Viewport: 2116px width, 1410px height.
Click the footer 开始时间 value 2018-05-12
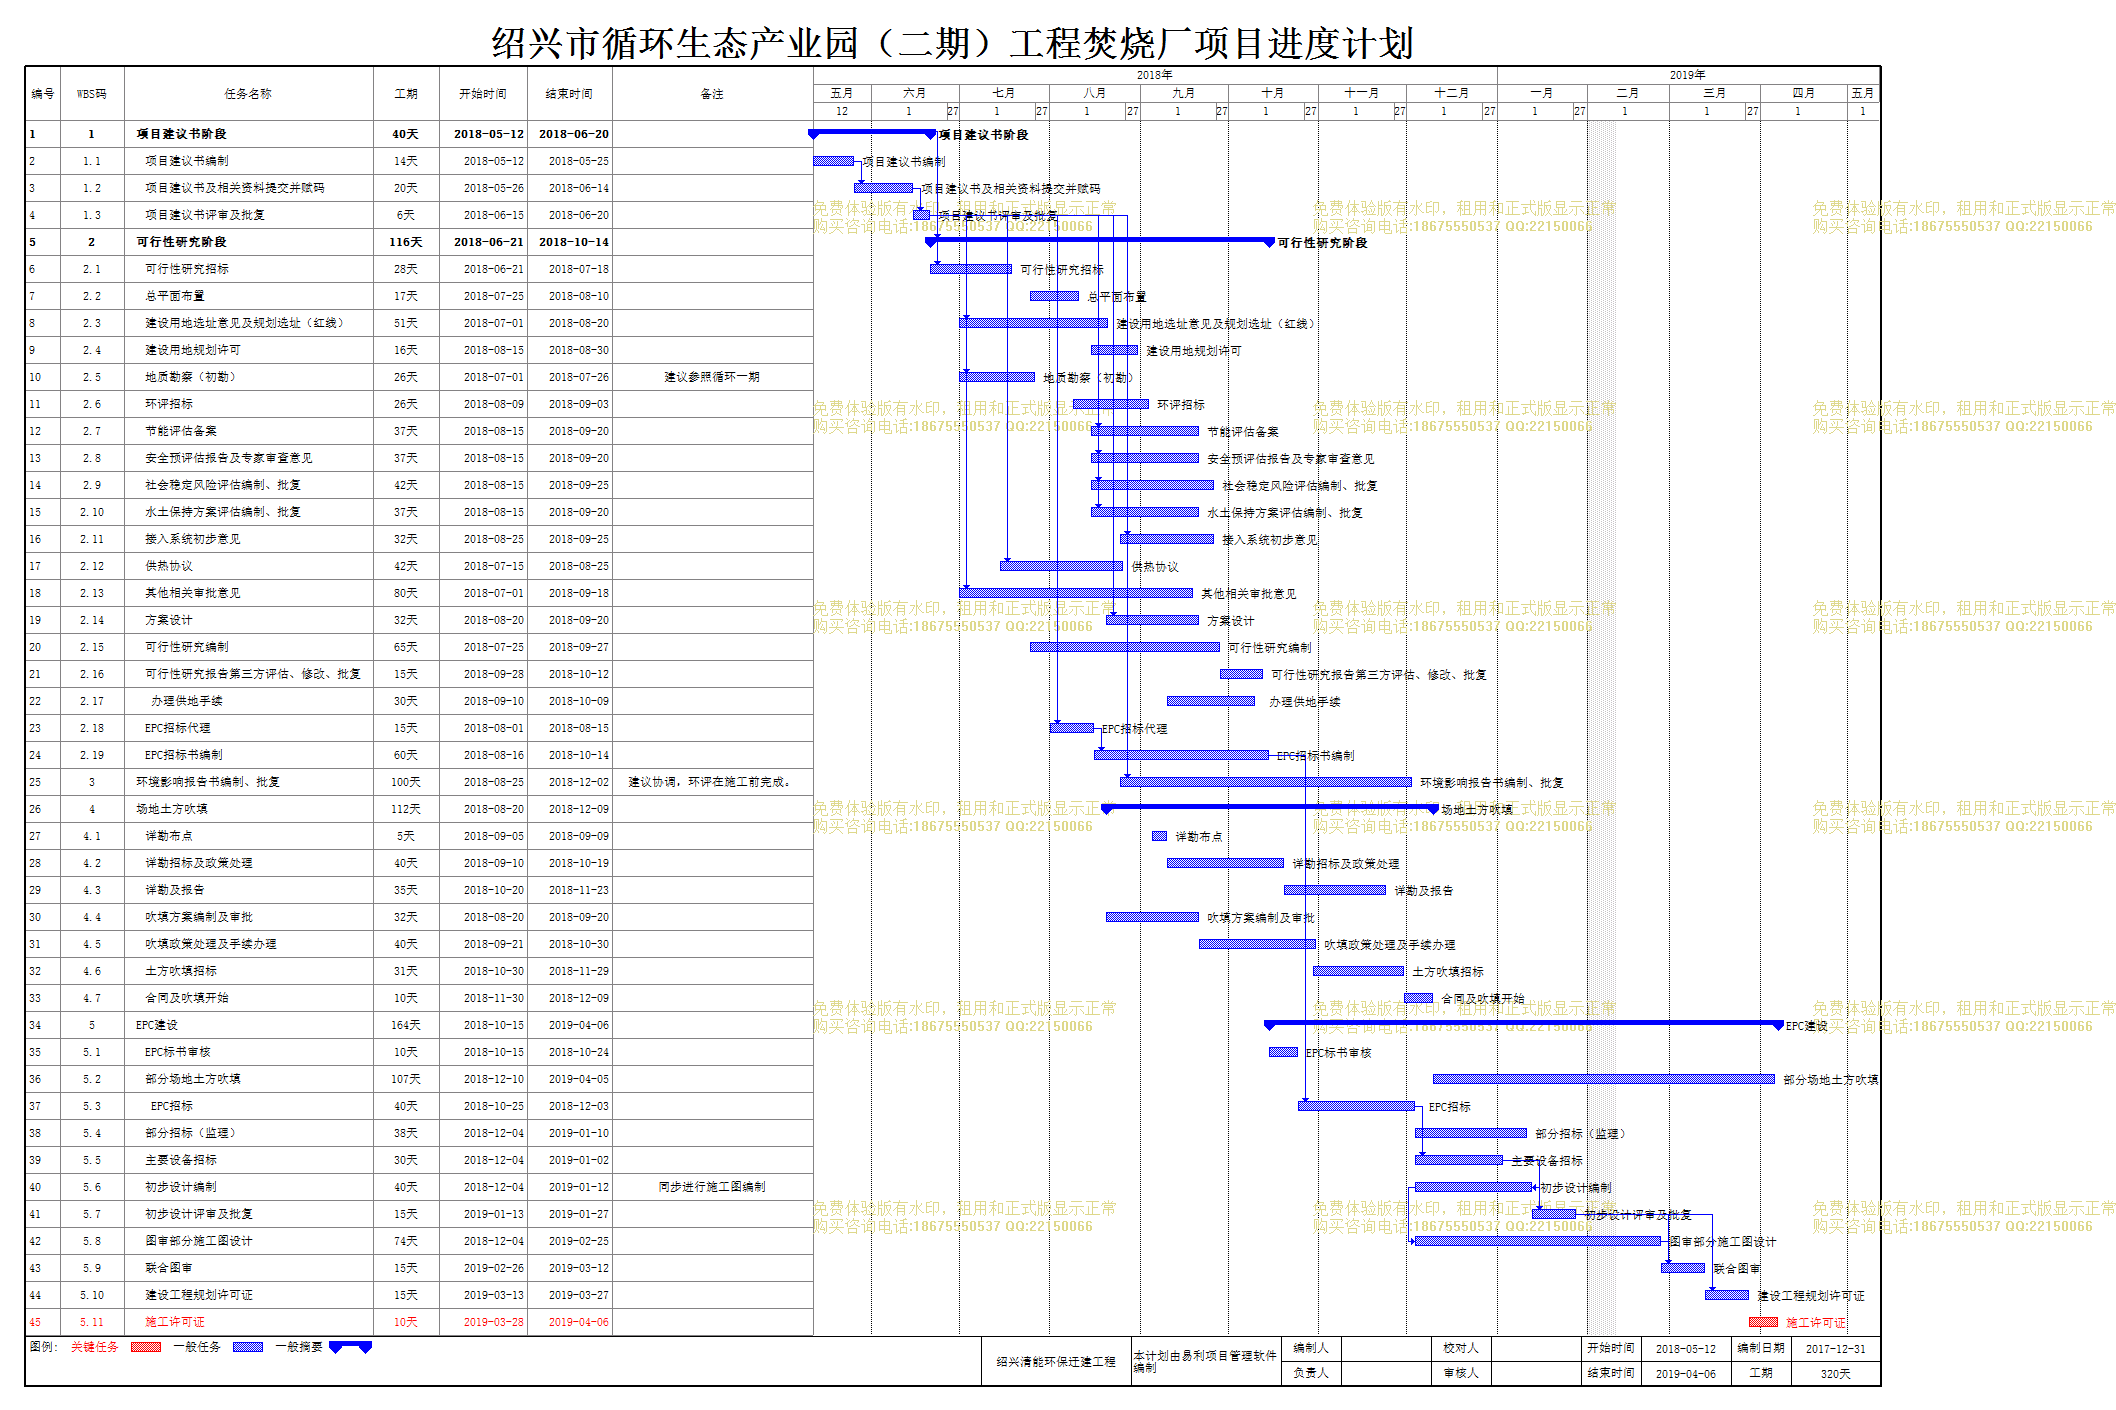(x=1686, y=1349)
